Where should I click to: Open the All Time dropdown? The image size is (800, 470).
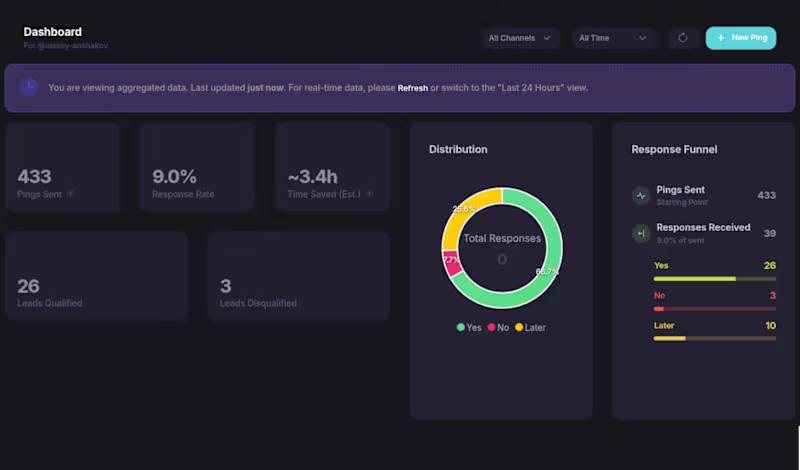(613, 38)
